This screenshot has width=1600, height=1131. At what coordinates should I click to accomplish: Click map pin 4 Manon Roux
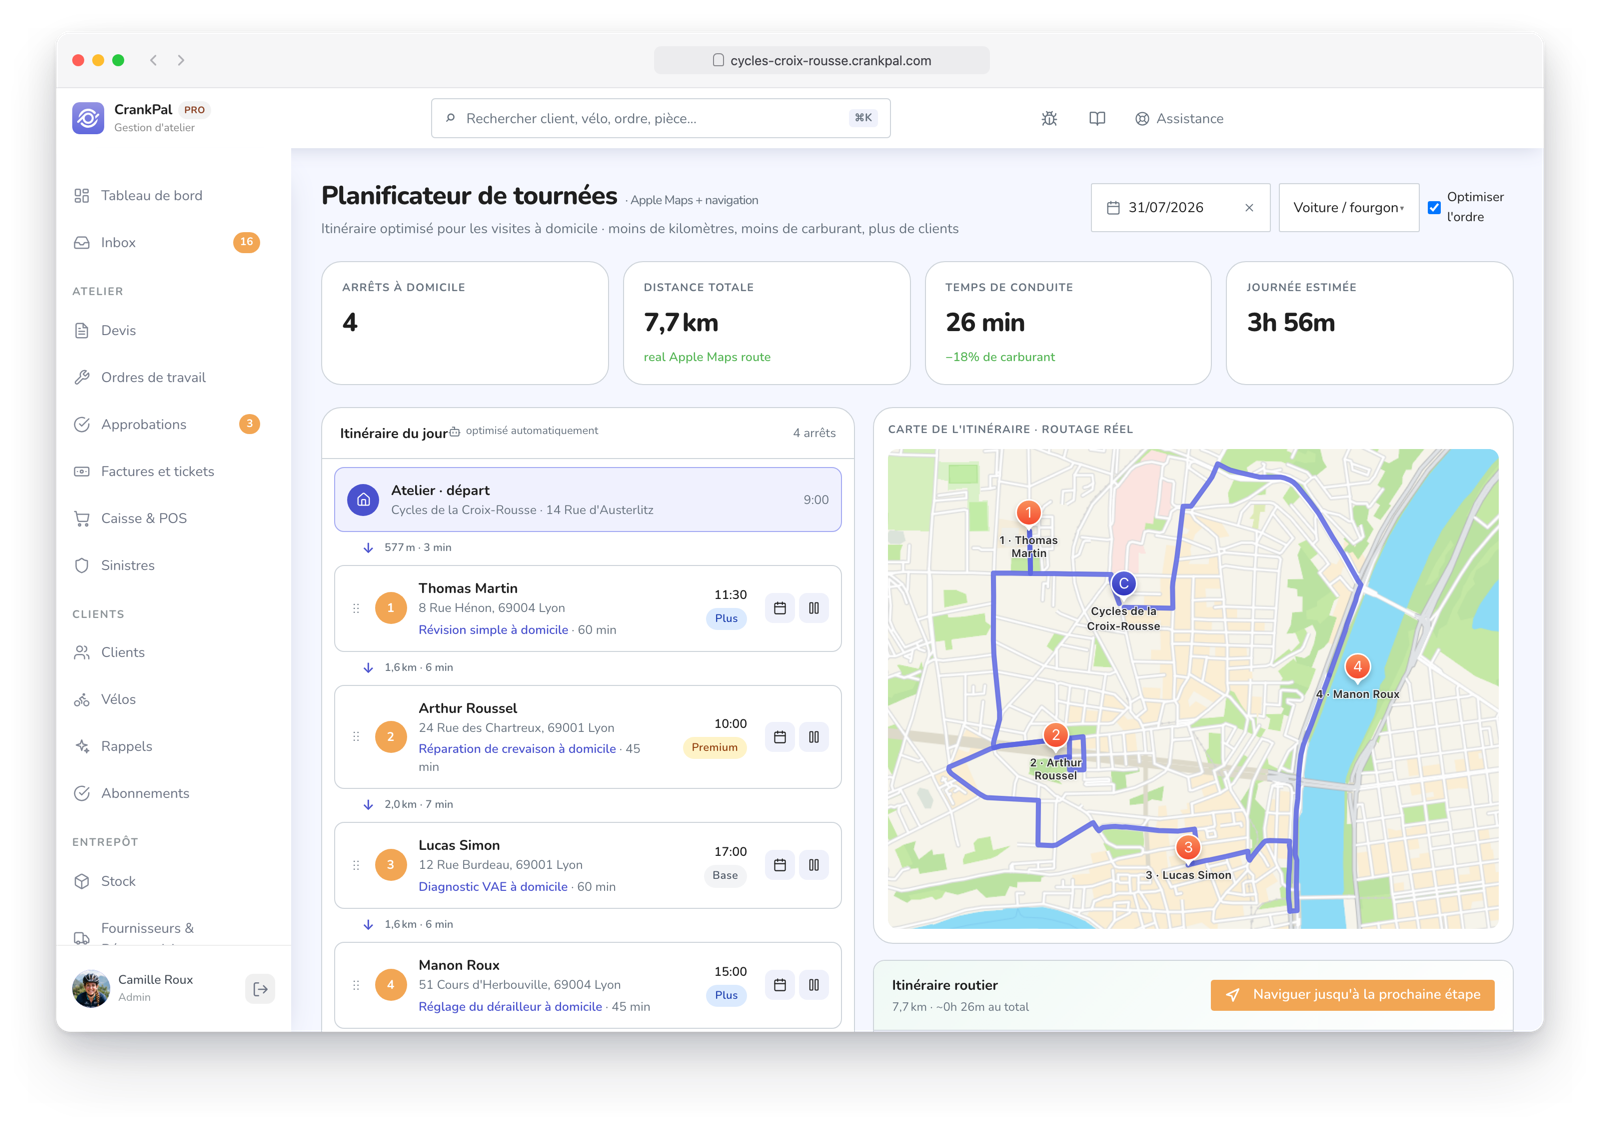tap(1357, 667)
